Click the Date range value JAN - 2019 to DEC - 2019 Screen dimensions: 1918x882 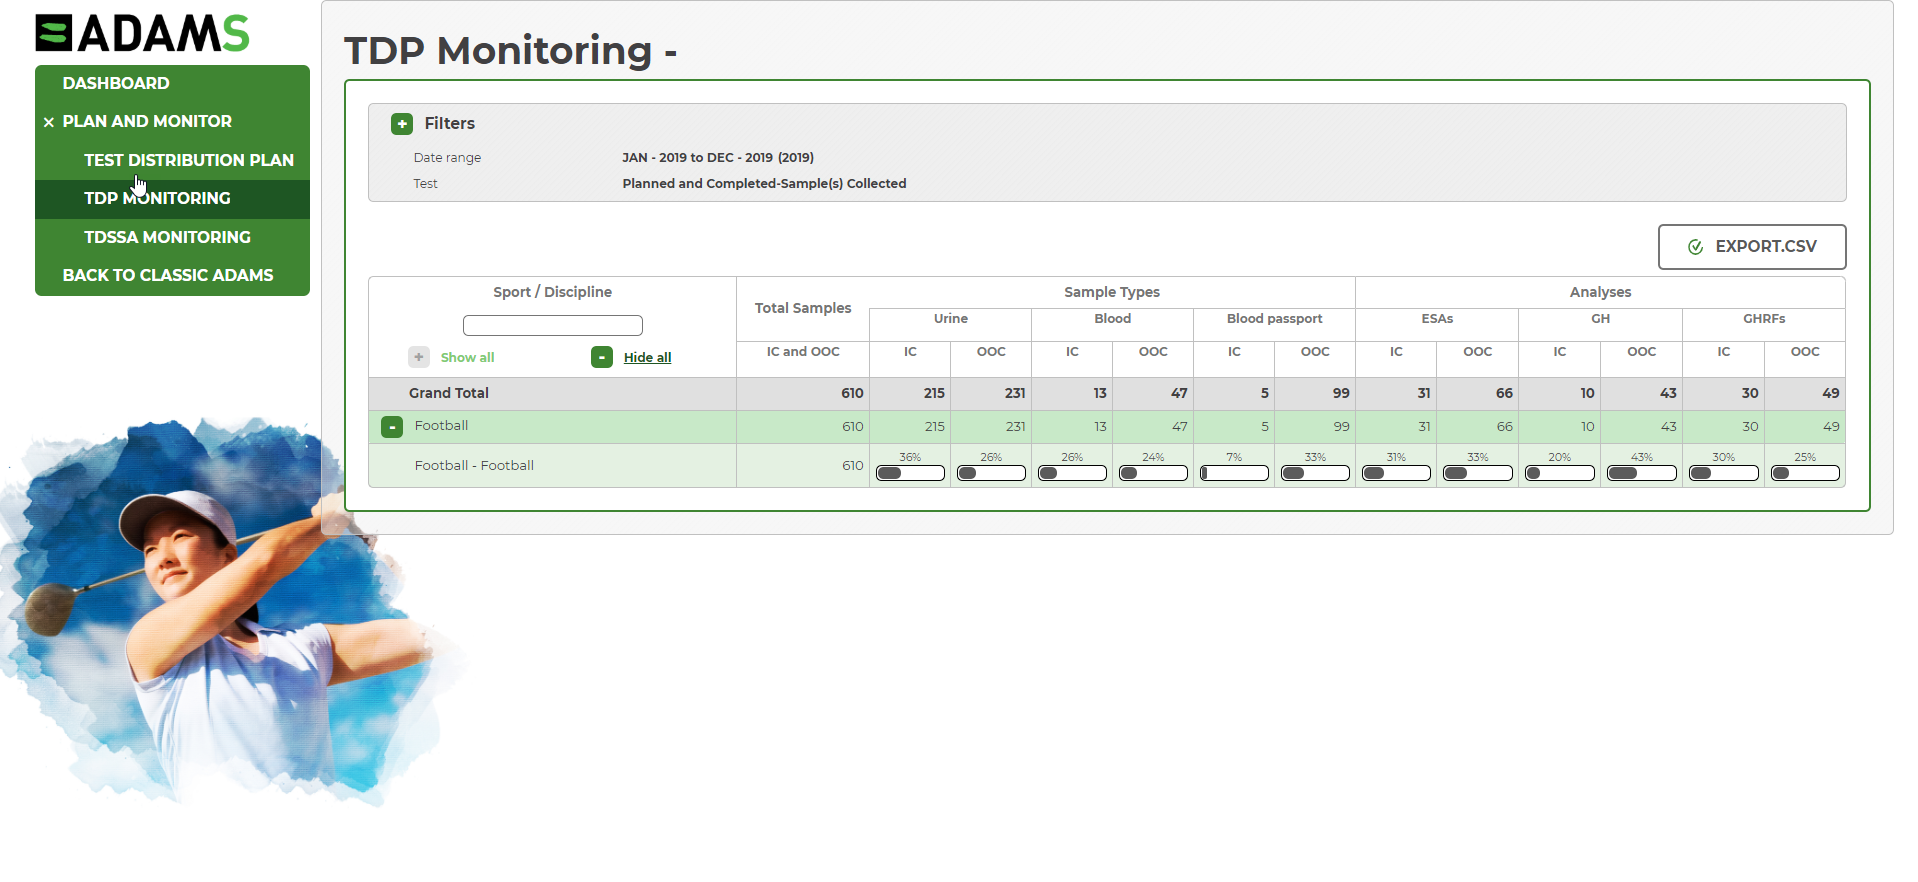(x=718, y=158)
